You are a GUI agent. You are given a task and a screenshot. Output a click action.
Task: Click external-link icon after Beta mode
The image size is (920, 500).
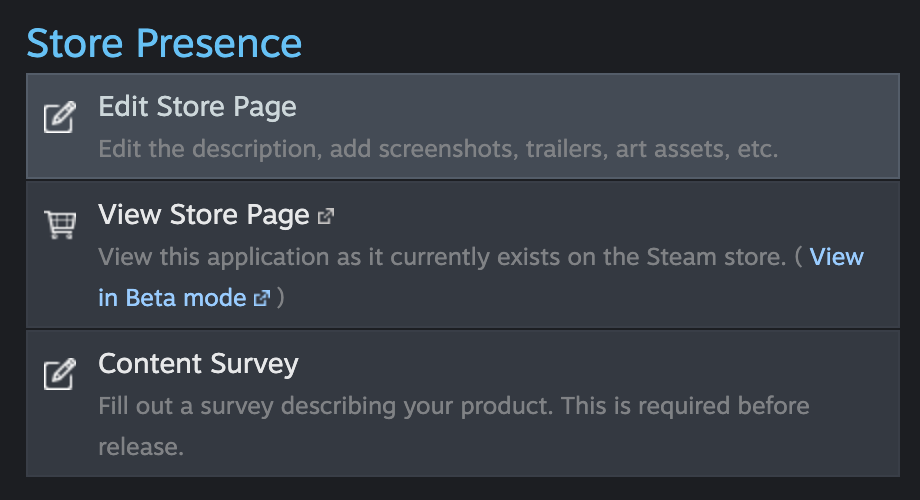(262, 298)
